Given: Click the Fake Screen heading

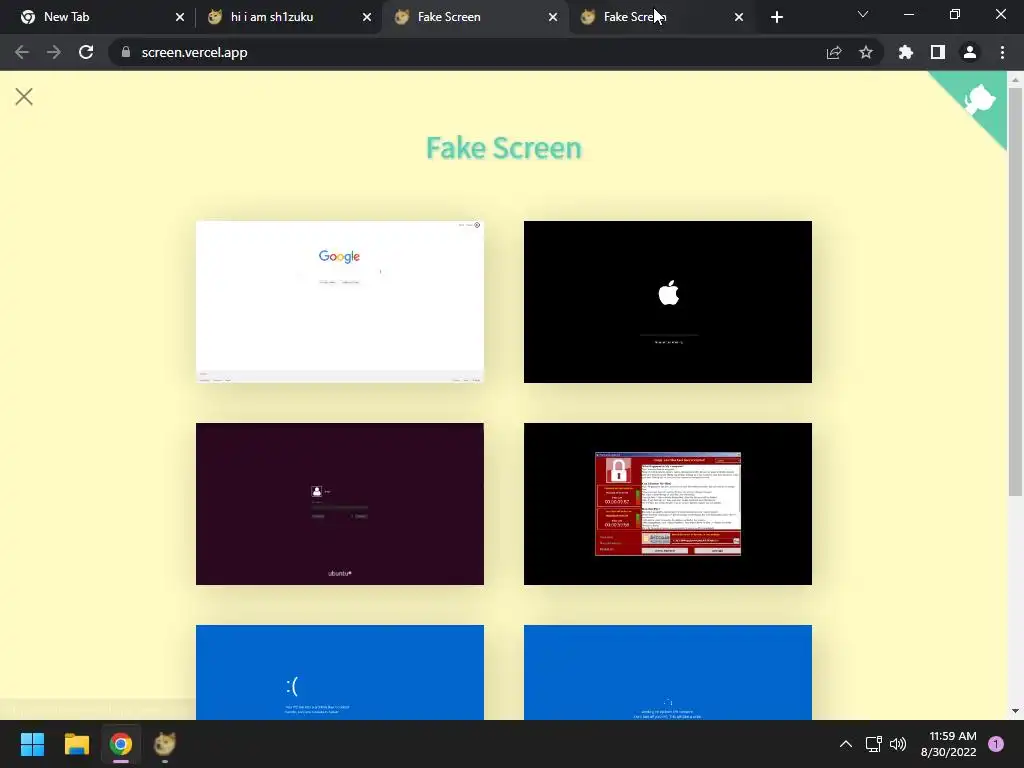Looking at the screenshot, I should (x=504, y=148).
